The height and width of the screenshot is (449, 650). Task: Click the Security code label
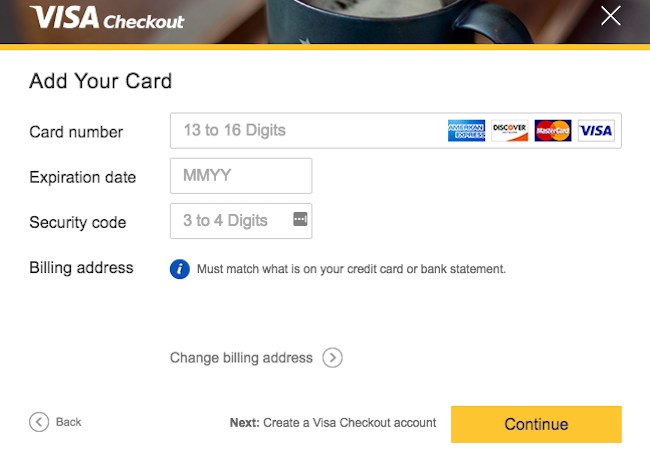78,222
